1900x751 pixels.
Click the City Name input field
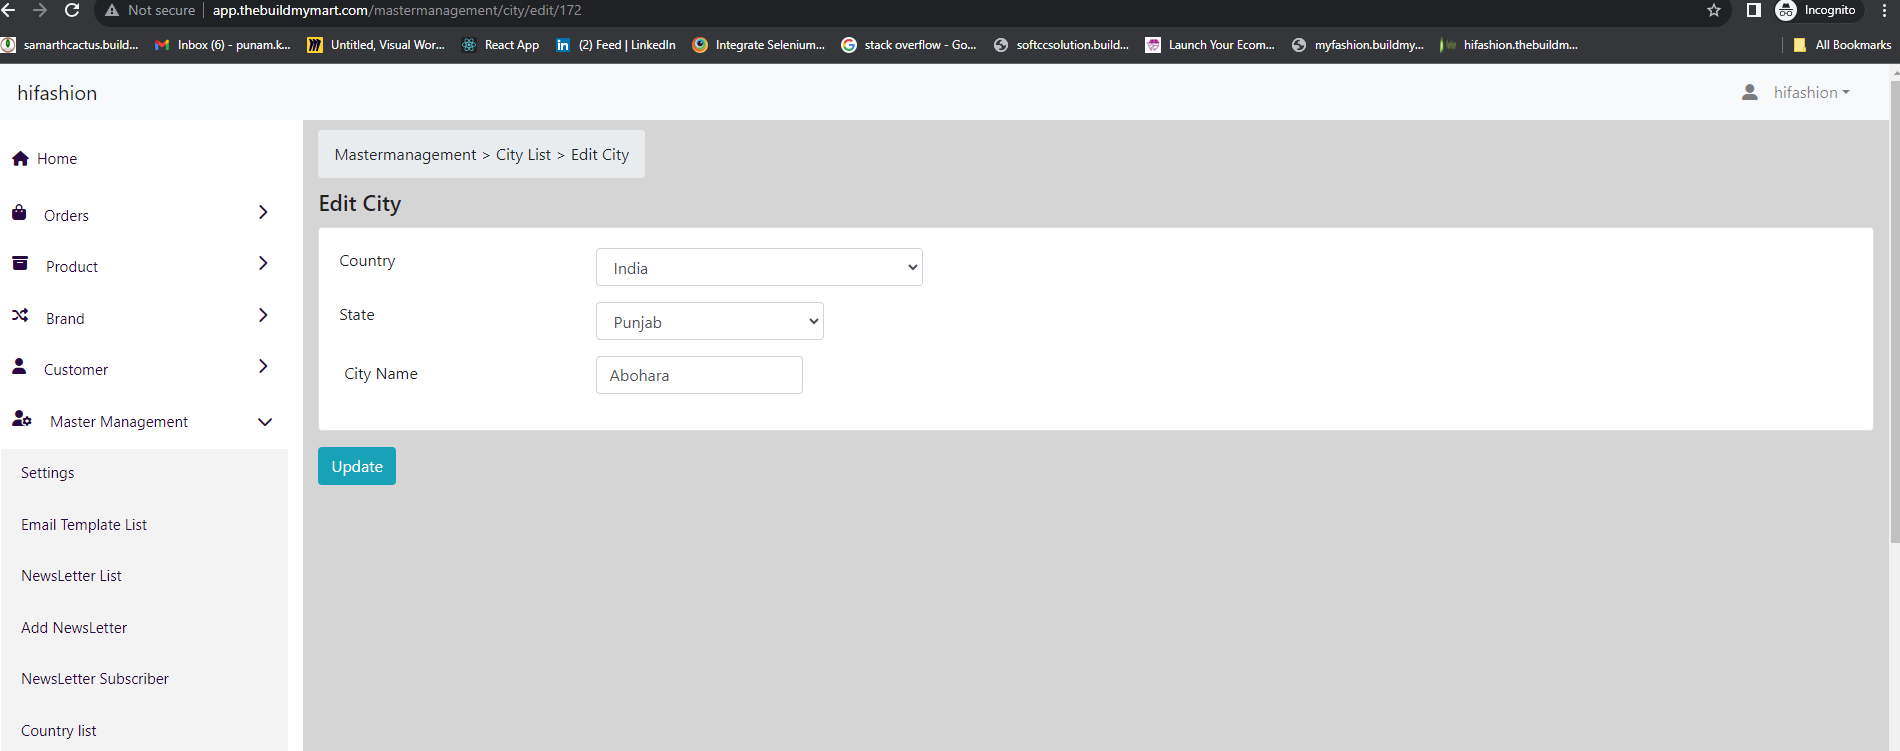pyautogui.click(x=699, y=375)
